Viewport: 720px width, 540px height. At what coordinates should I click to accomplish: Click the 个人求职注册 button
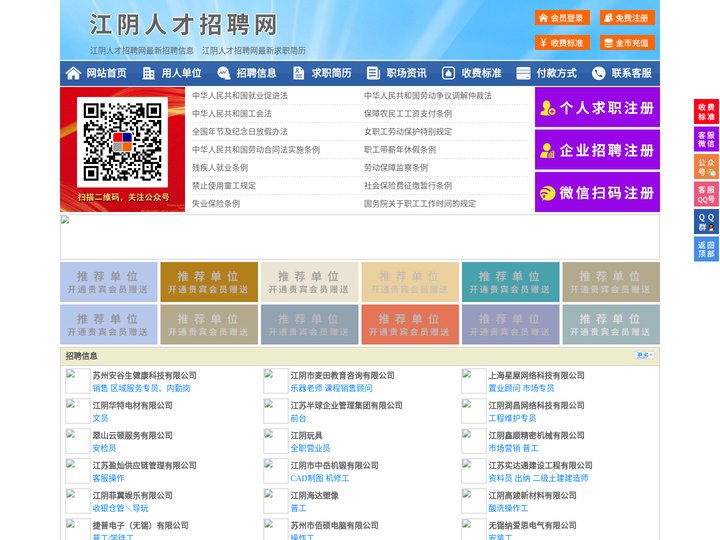[x=597, y=107]
